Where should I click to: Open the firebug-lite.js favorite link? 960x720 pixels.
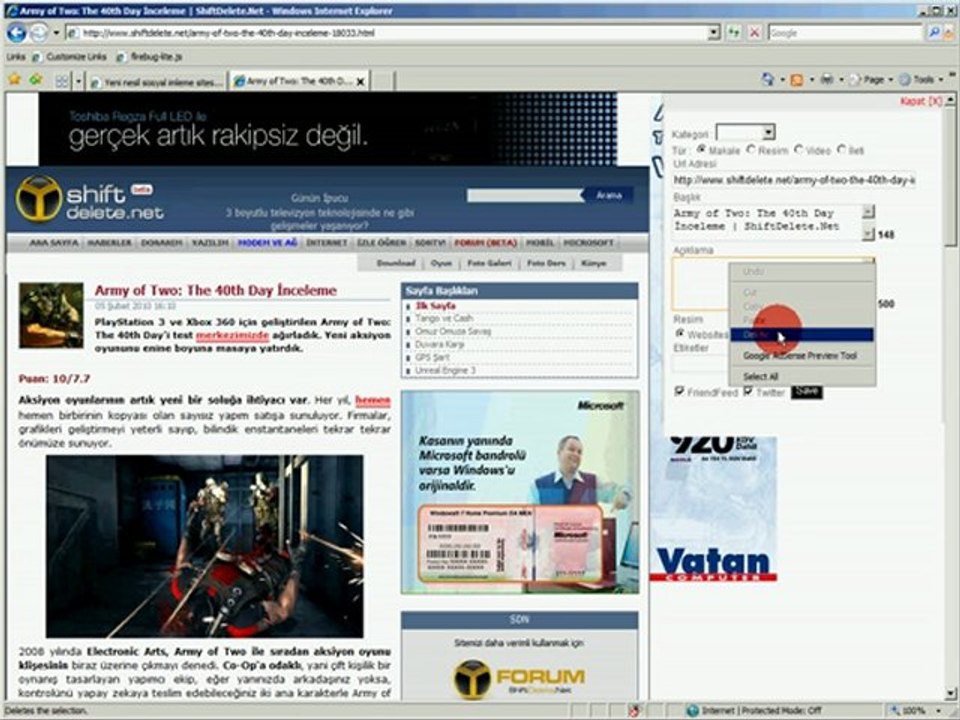(149, 57)
